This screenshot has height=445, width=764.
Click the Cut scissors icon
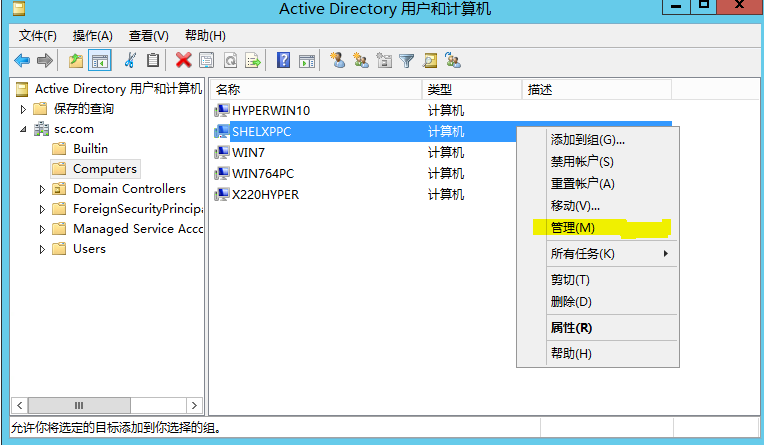point(130,60)
